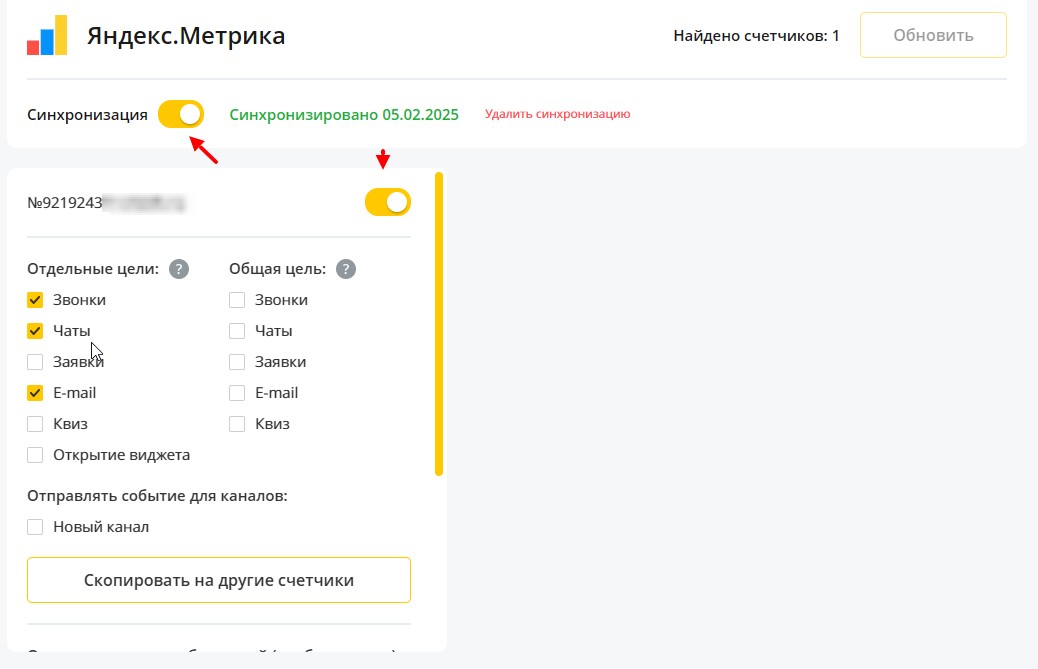Check Квиз under Отдельные цели
The width and height of the screenshot is (1038, 669).
click(x=35, y=424)
